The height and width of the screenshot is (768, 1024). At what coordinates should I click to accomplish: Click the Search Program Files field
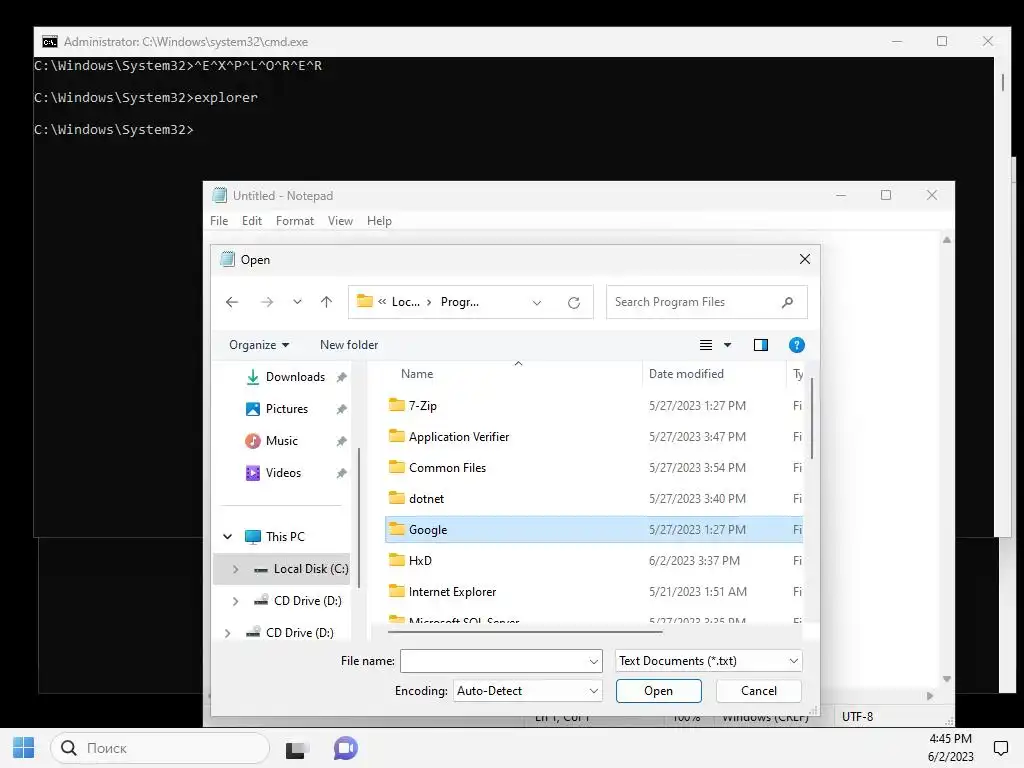click(707, 302)
